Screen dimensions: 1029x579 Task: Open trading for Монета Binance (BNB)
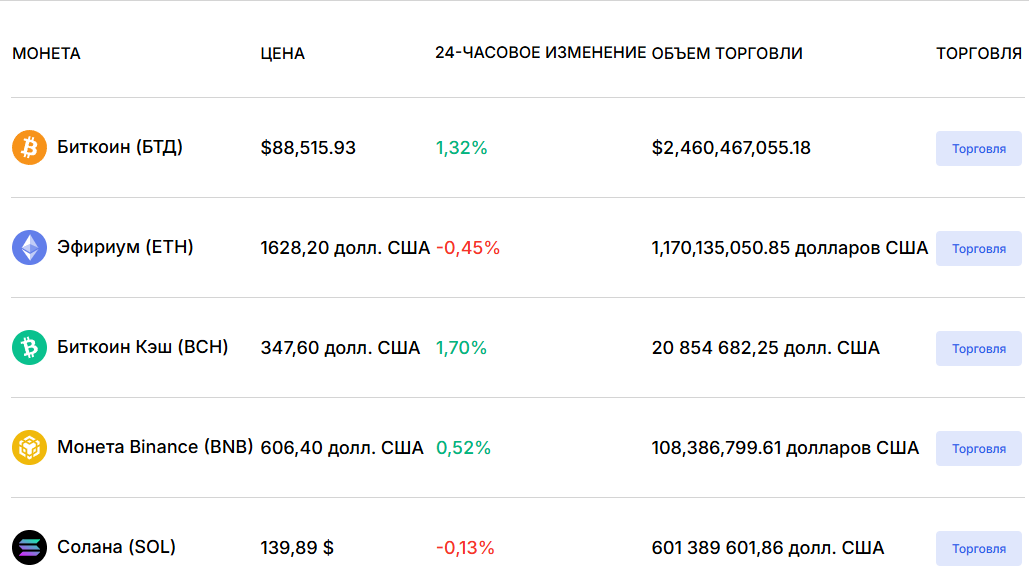tap(978, 448)
